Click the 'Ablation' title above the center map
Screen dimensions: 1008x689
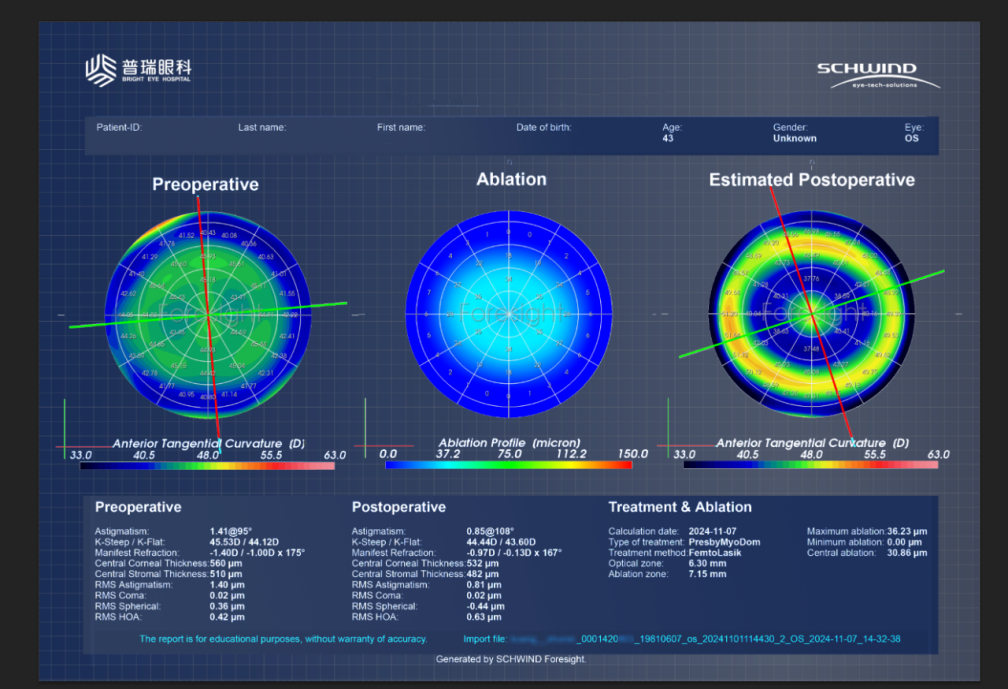tap(512, 179)
